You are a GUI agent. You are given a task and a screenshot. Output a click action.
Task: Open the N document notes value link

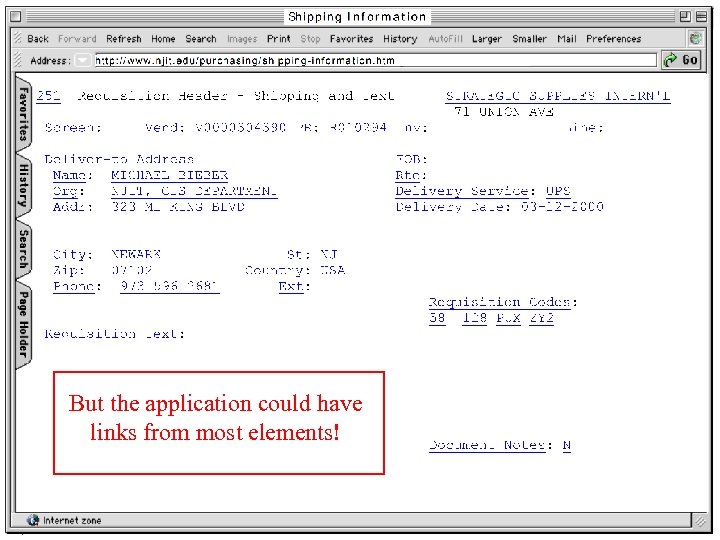pyautogui.click(x=567, y=445)
